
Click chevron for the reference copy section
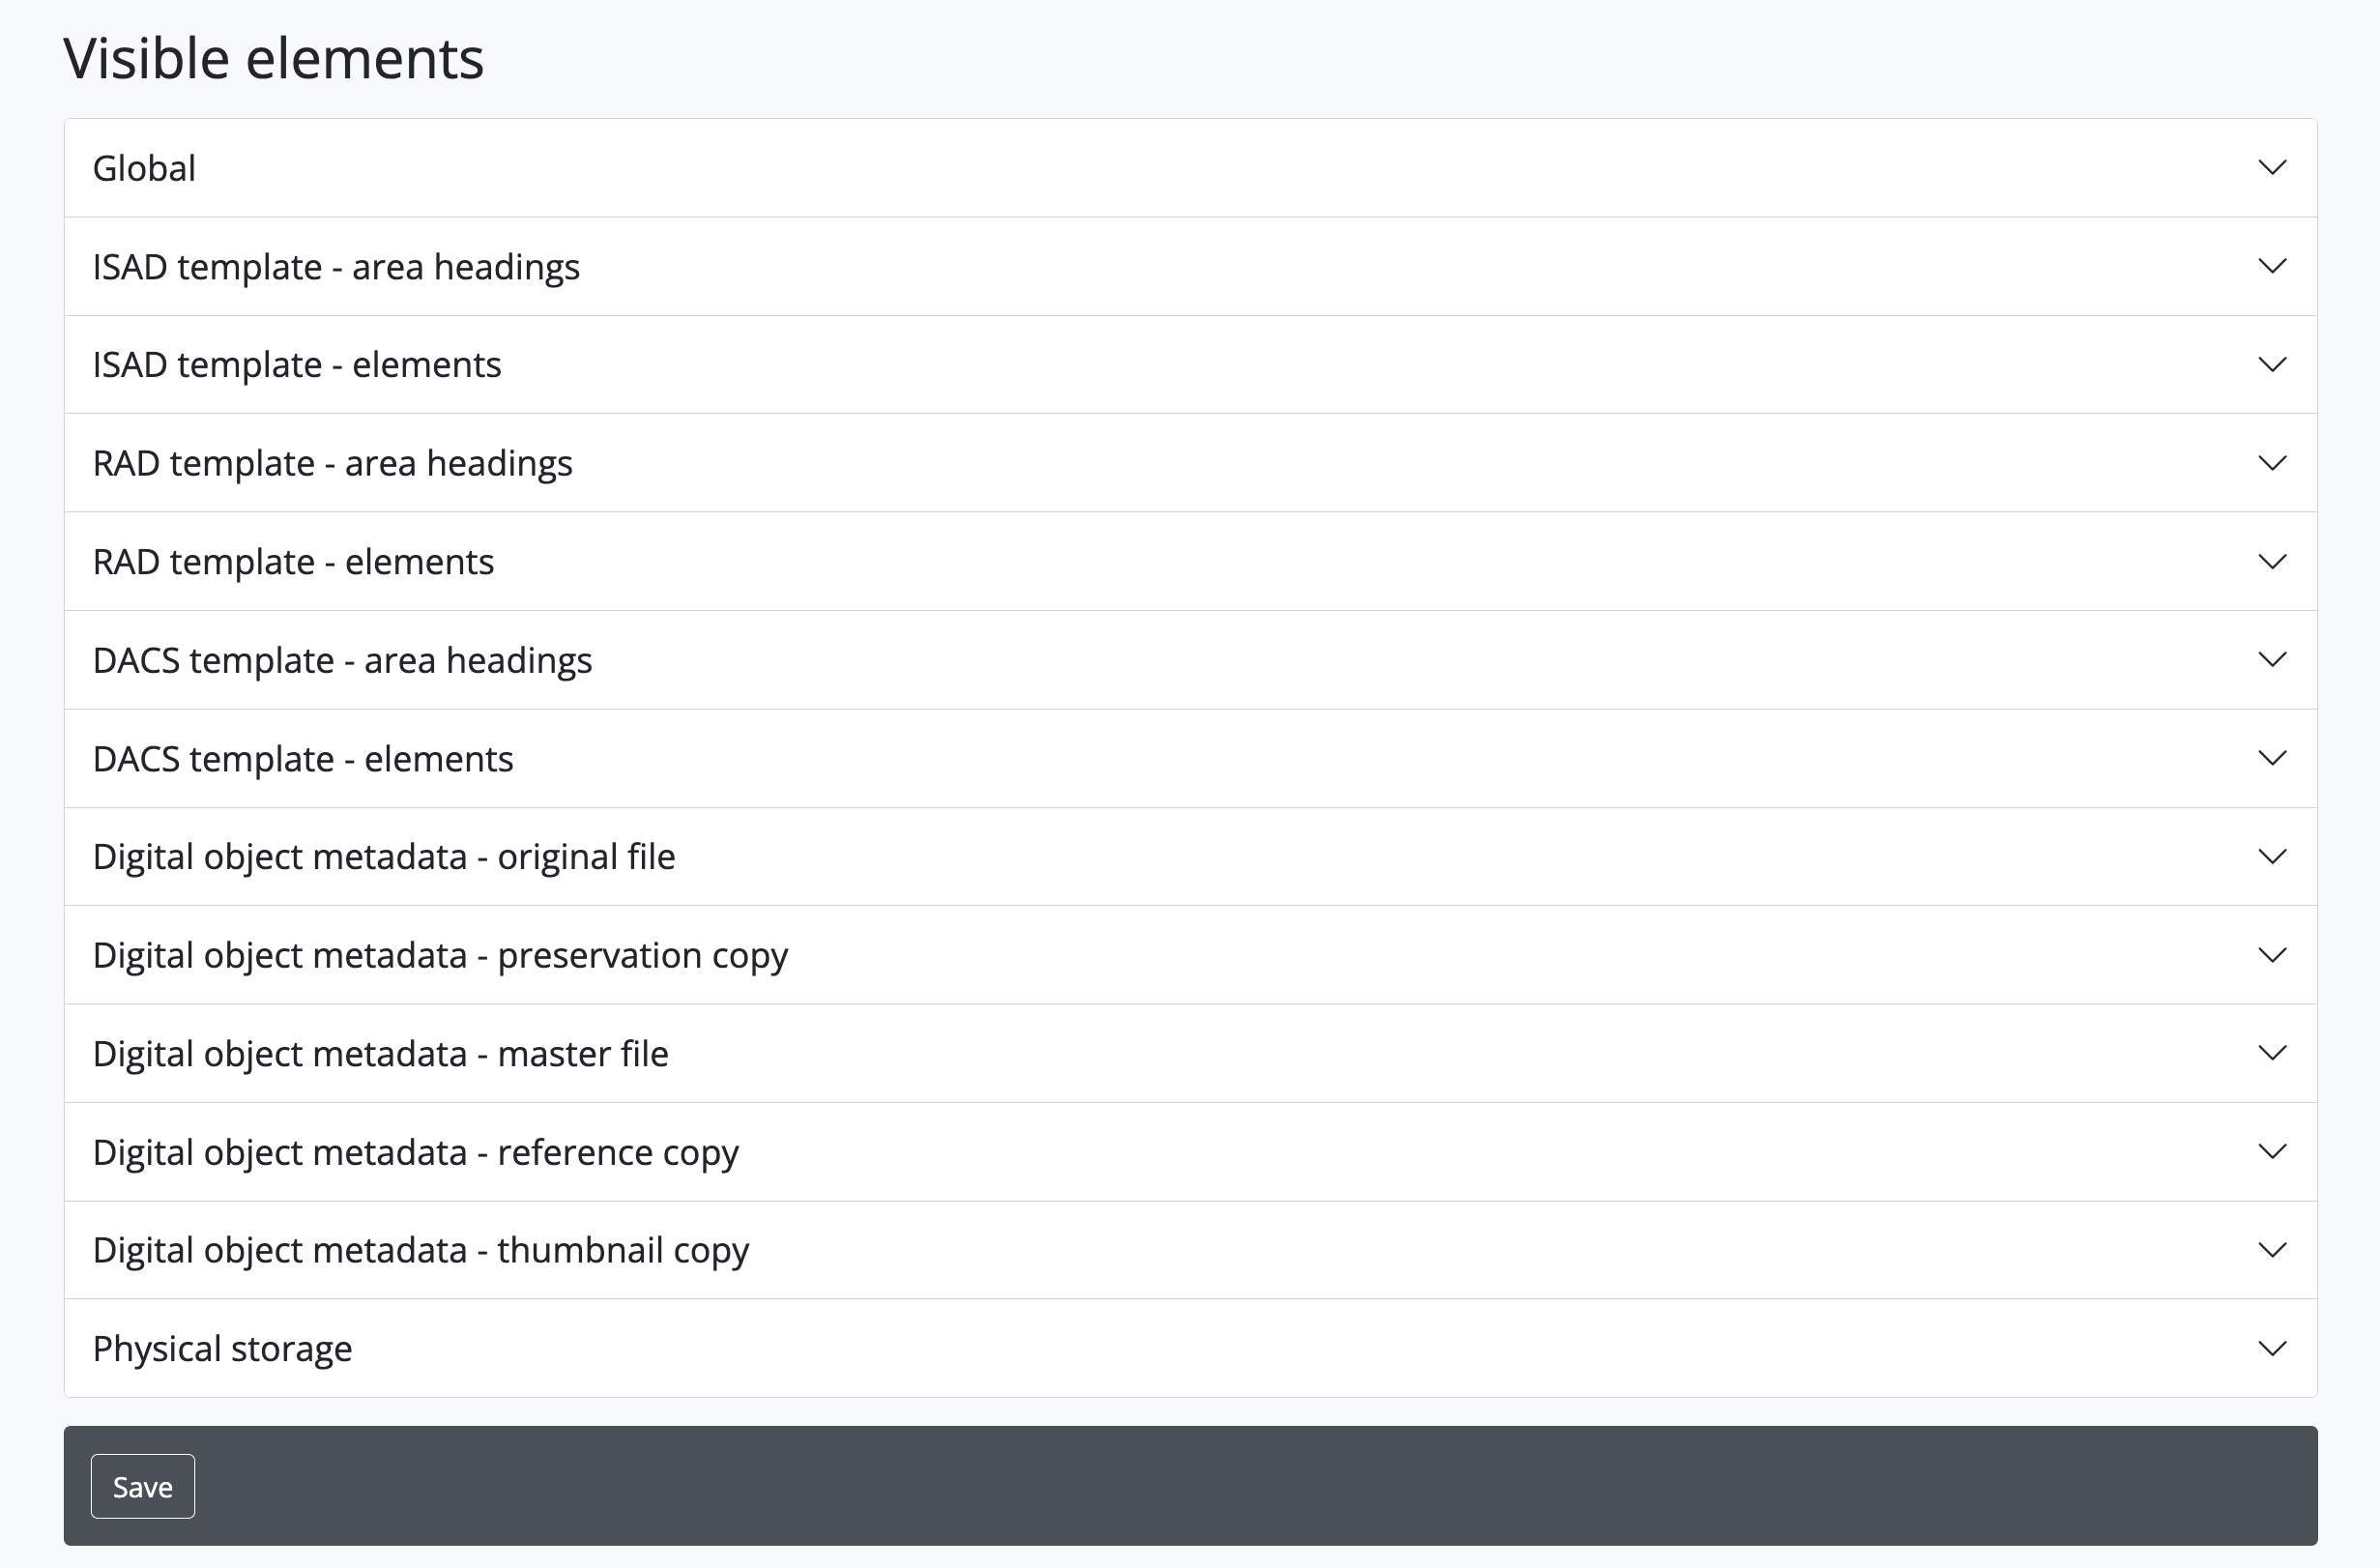tap(2272, 1152)
